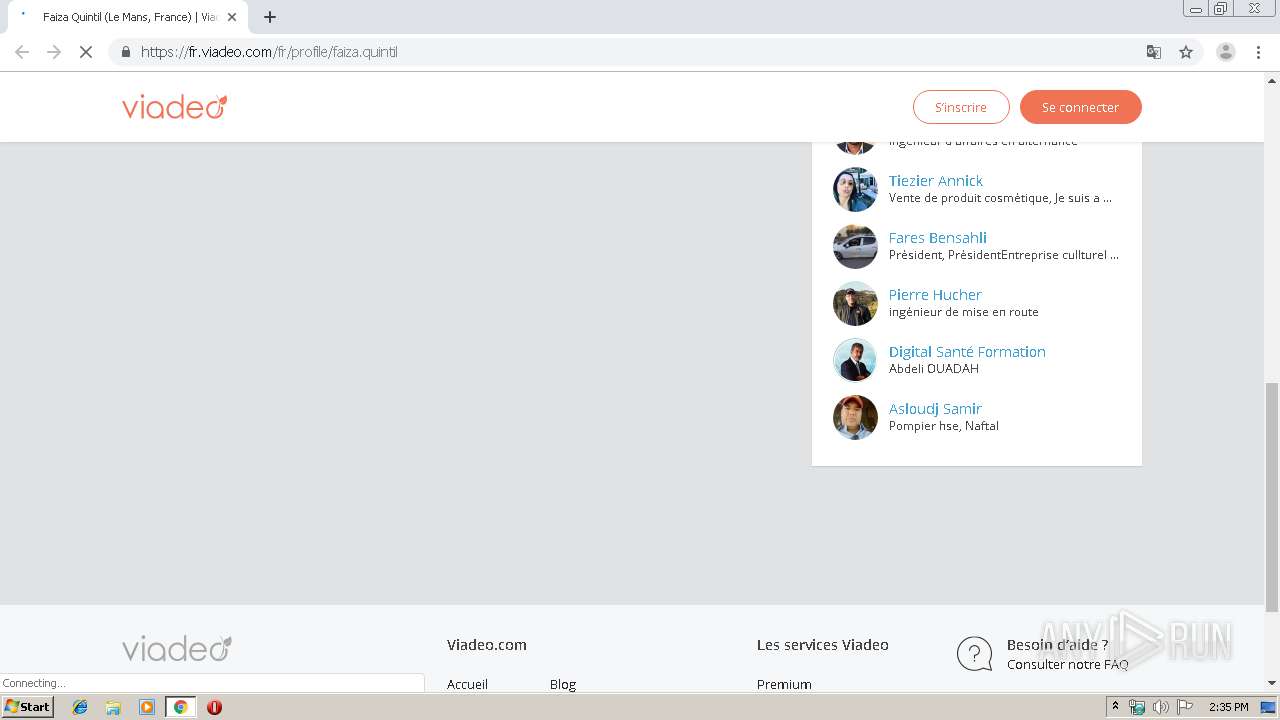This screenshot has width=1280, height=720.
Task: Click the Se connecter button
Action: pyautogui.click(x=1080, y=107)
